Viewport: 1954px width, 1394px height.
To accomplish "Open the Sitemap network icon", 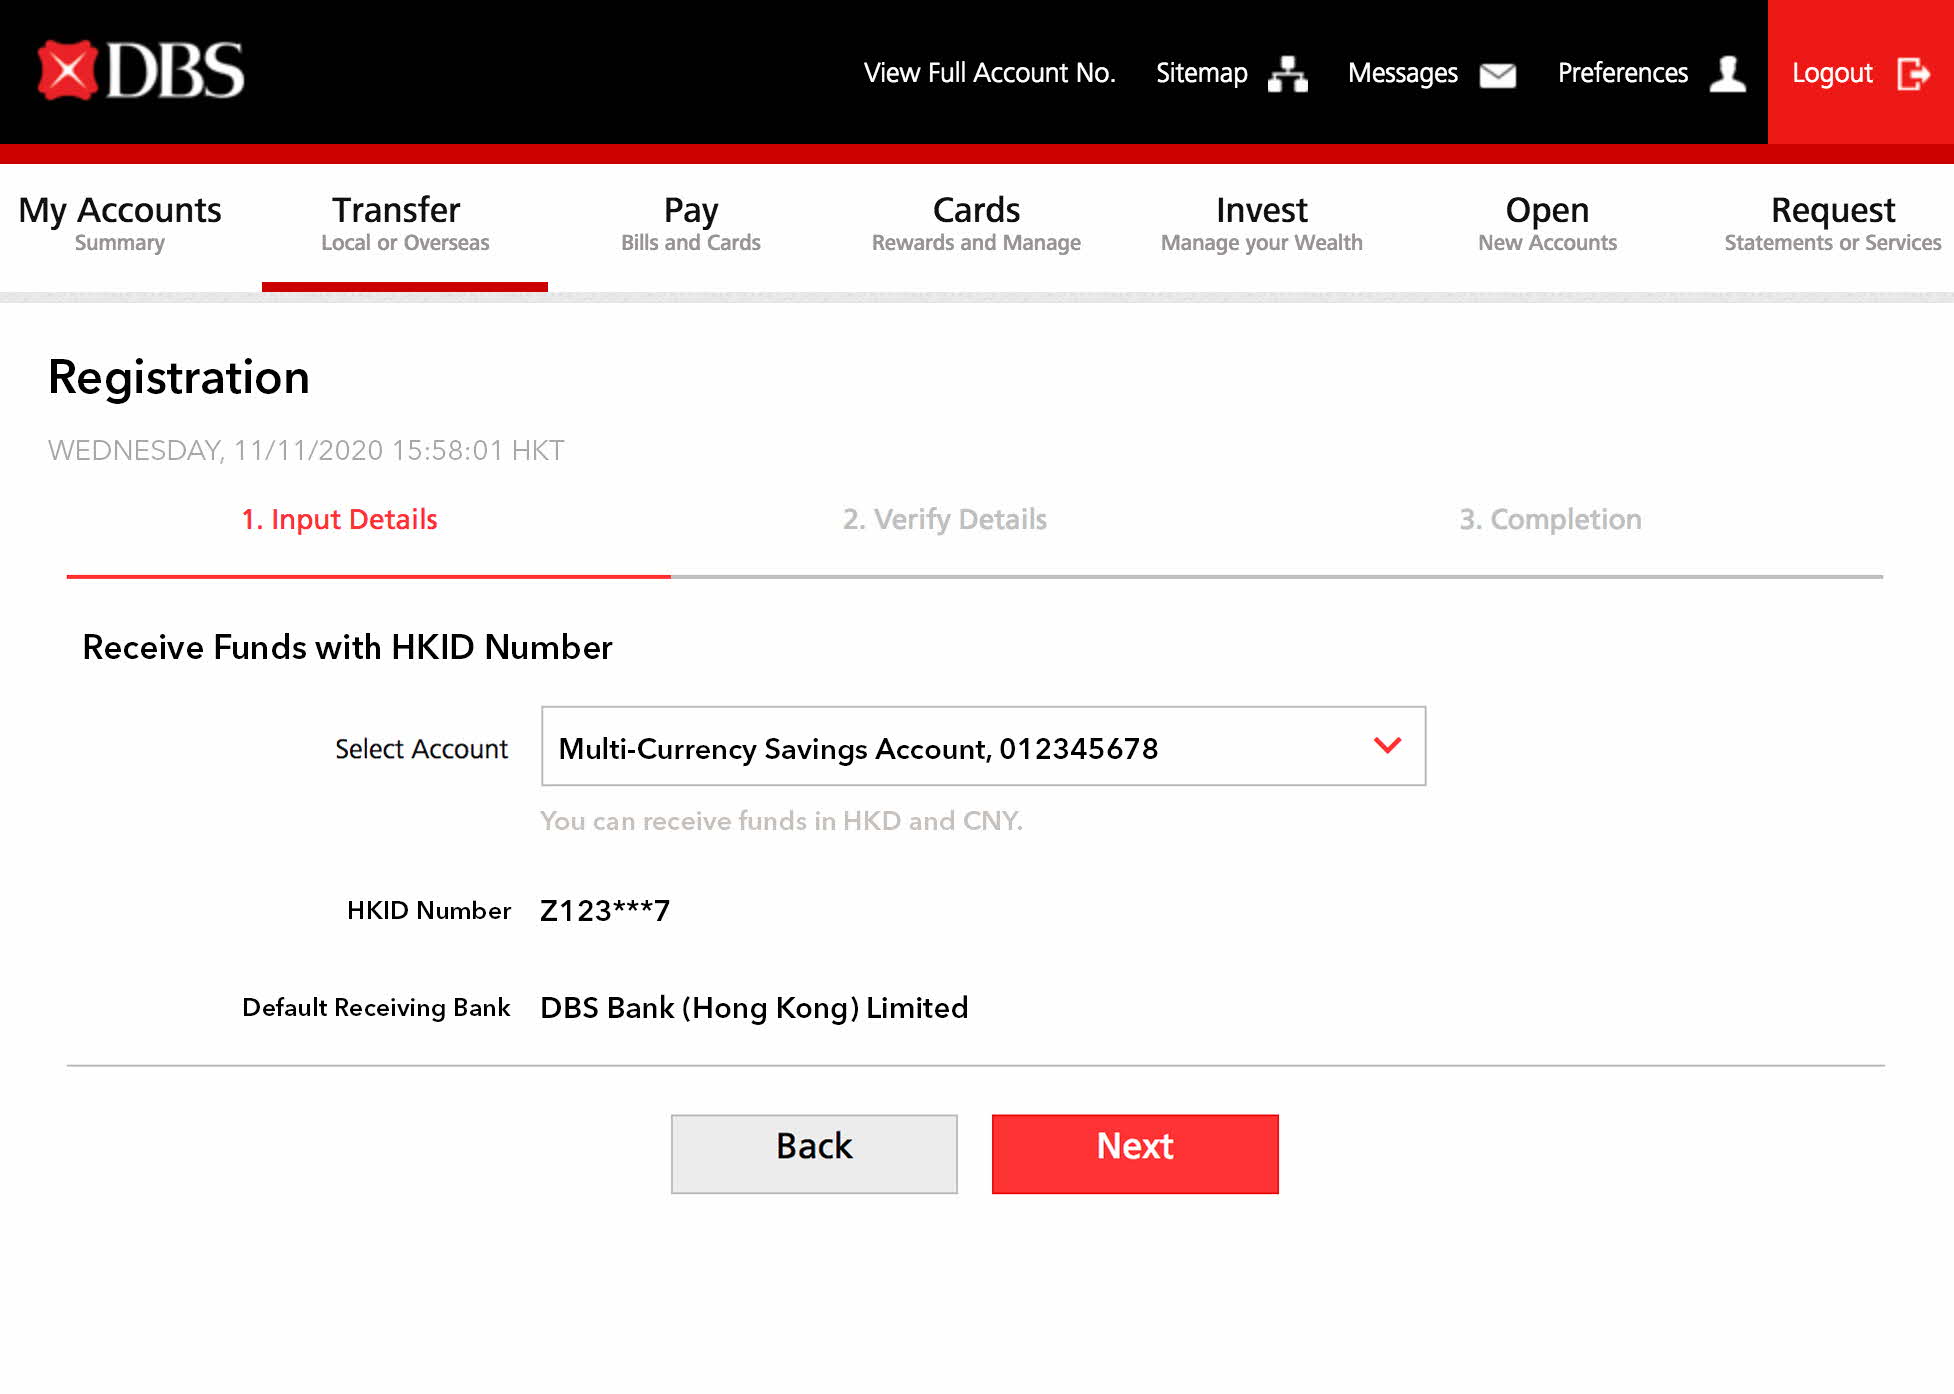I will (1287, 74).
